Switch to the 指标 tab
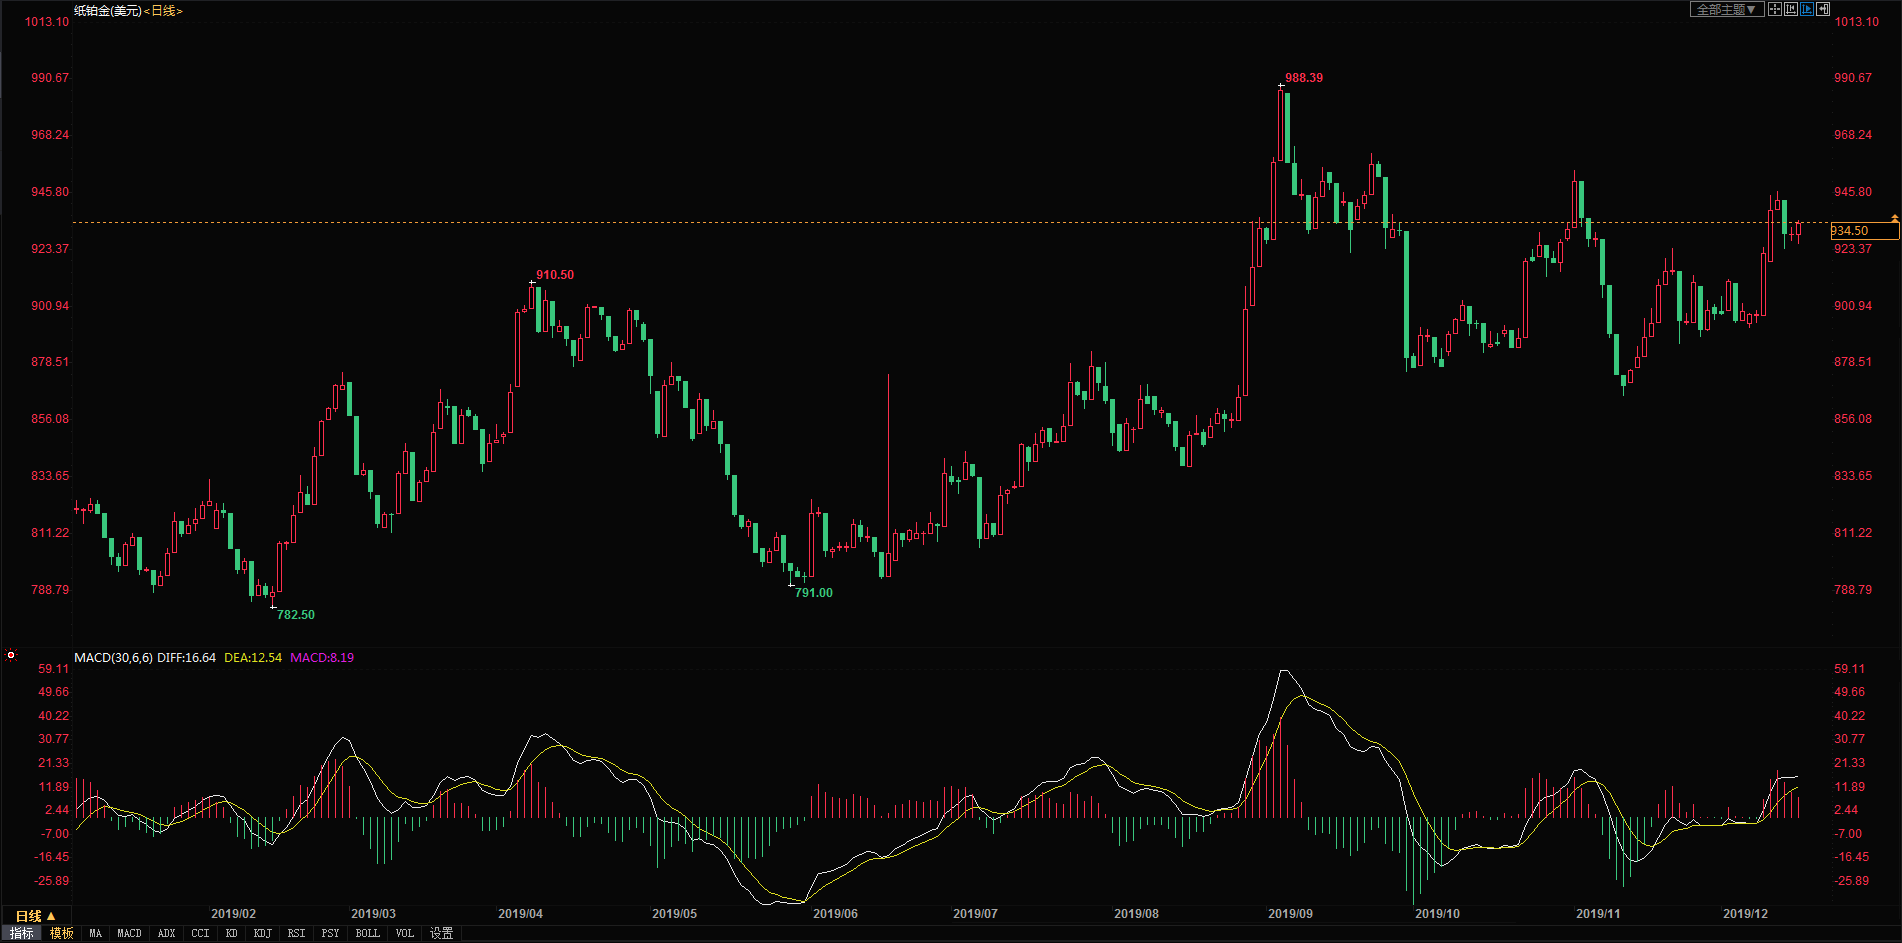 [x=22, y=933]
